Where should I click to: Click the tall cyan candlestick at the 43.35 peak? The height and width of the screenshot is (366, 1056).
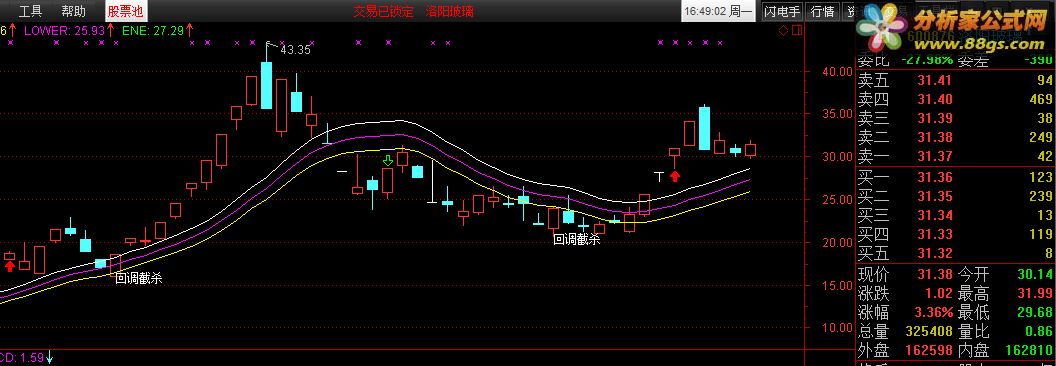267,85
